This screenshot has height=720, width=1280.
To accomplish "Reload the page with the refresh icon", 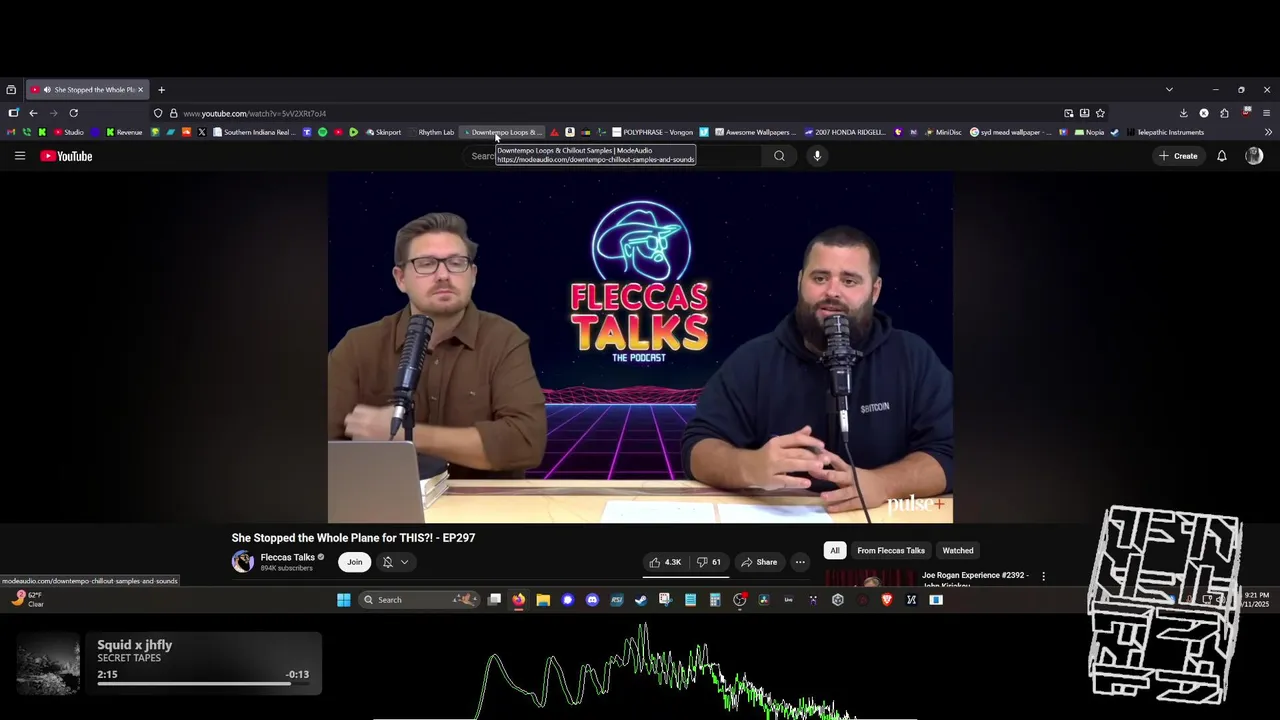I will 73,113.
